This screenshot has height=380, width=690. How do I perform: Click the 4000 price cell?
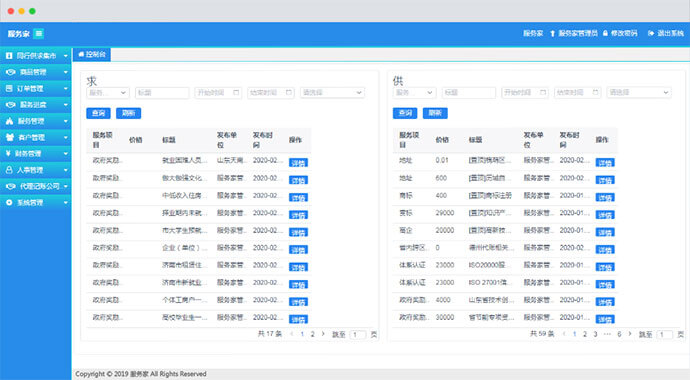point(443,300)
